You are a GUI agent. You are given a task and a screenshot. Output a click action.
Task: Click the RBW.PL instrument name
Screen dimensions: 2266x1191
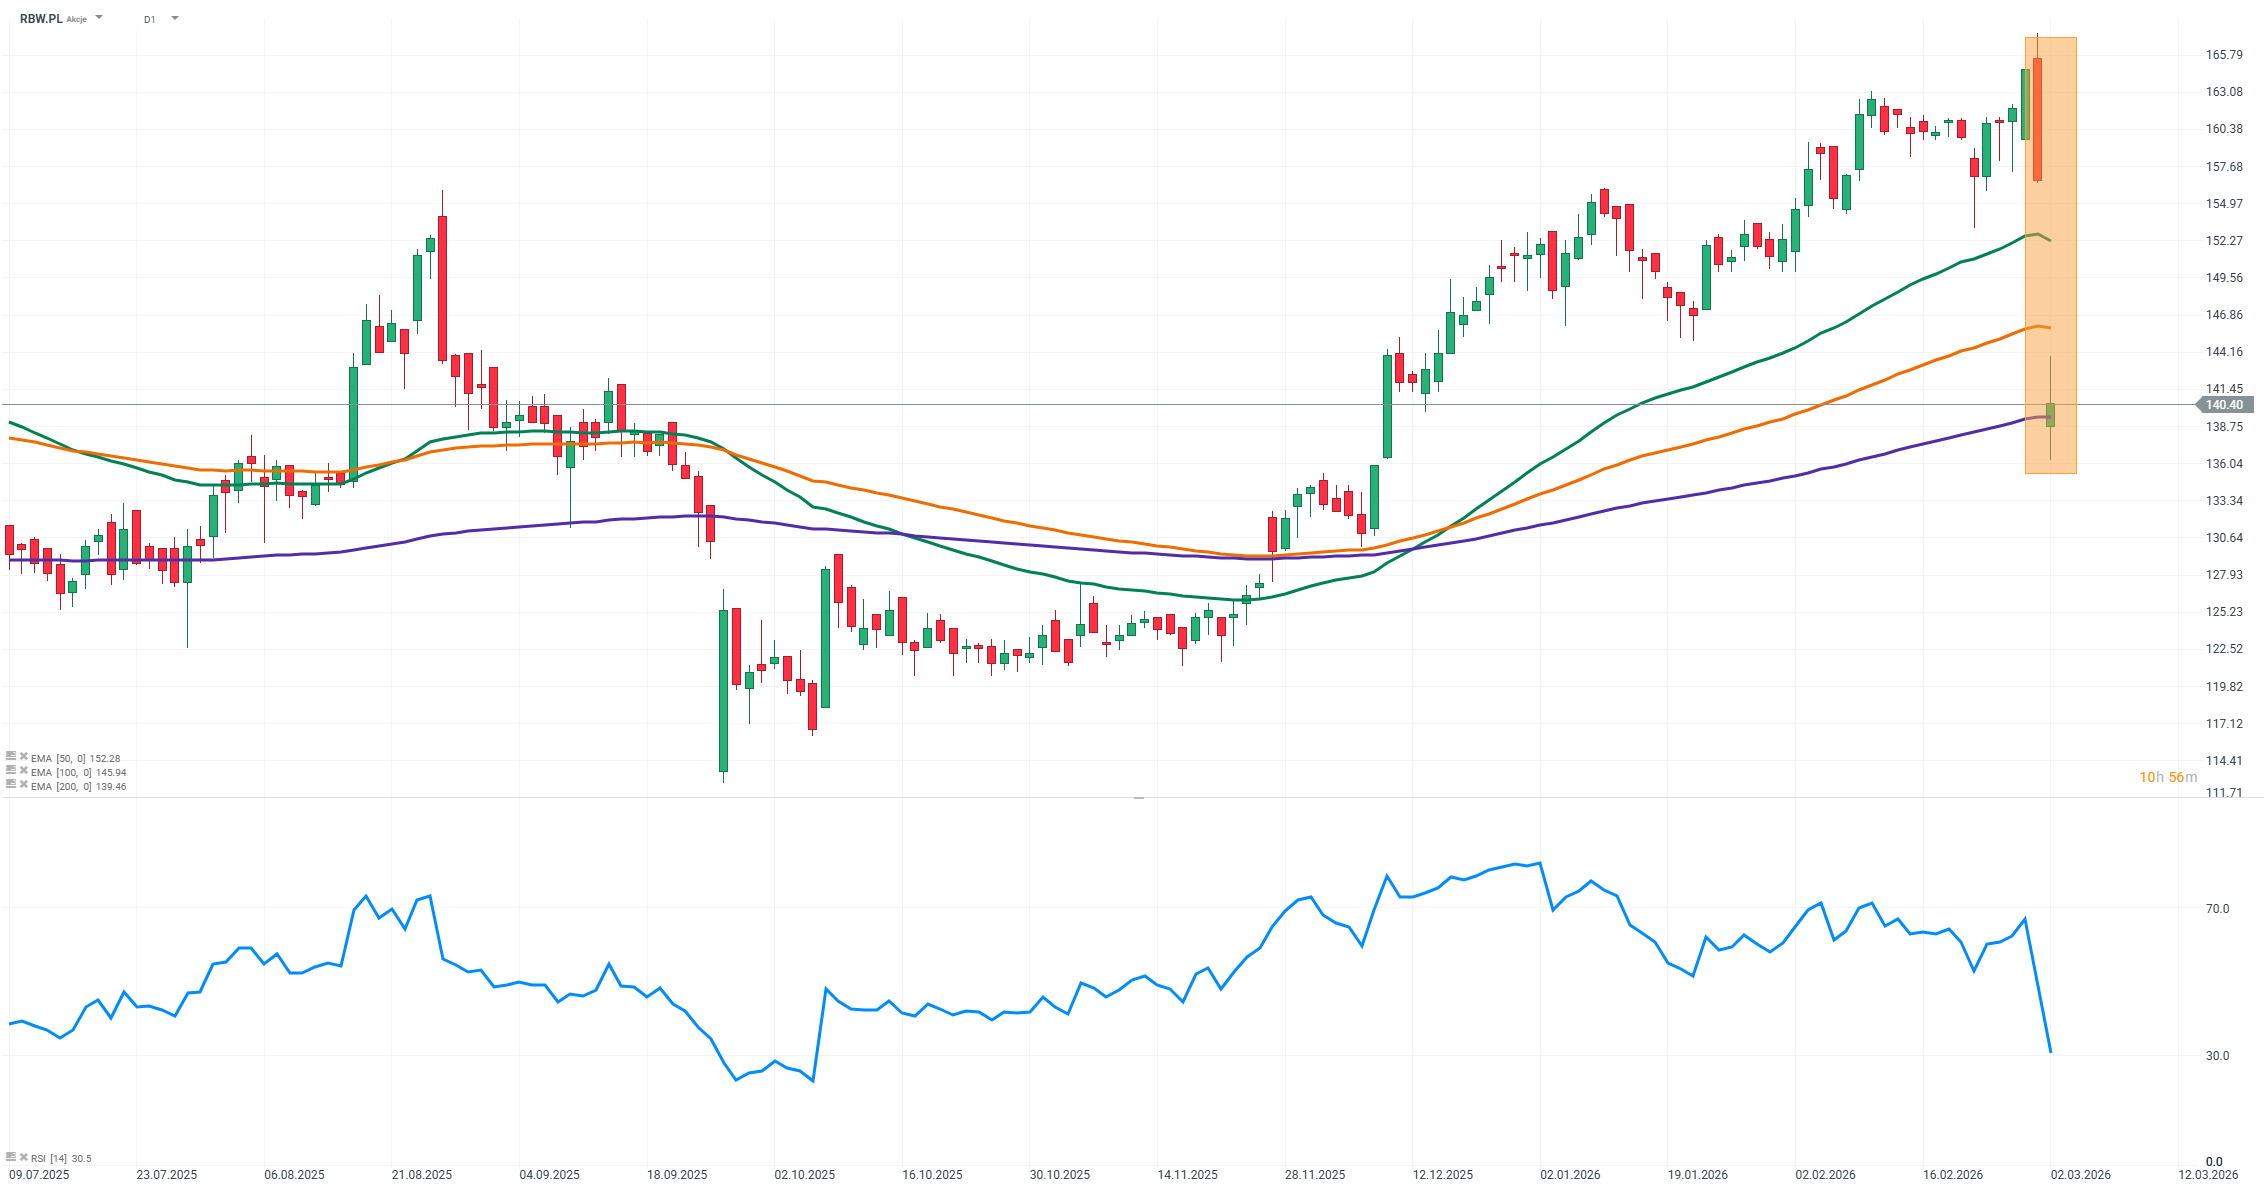coord(41,19)
